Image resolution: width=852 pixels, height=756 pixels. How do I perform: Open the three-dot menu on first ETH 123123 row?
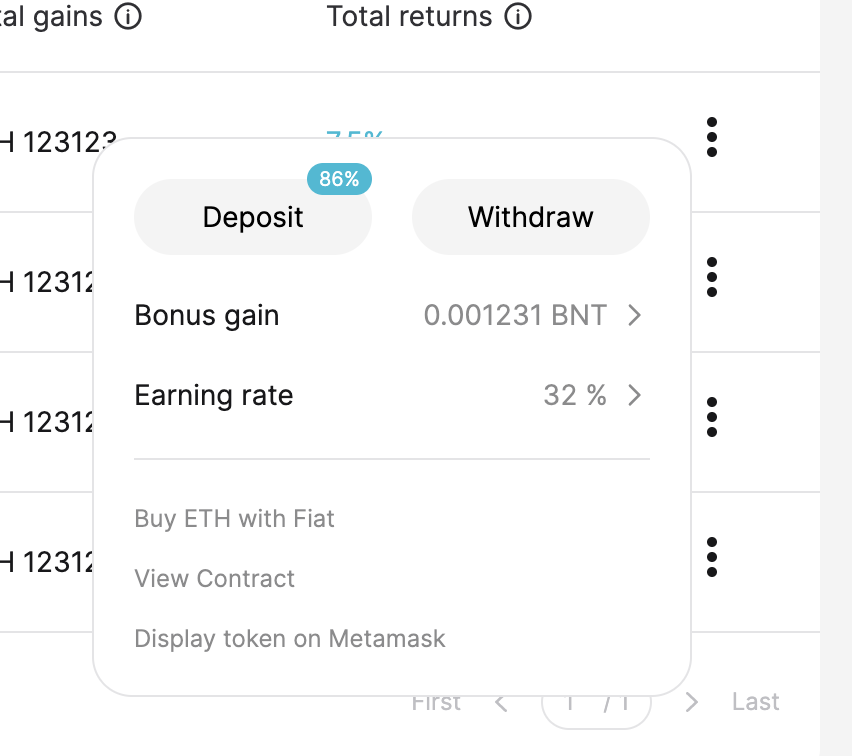(x=711, y=138)
